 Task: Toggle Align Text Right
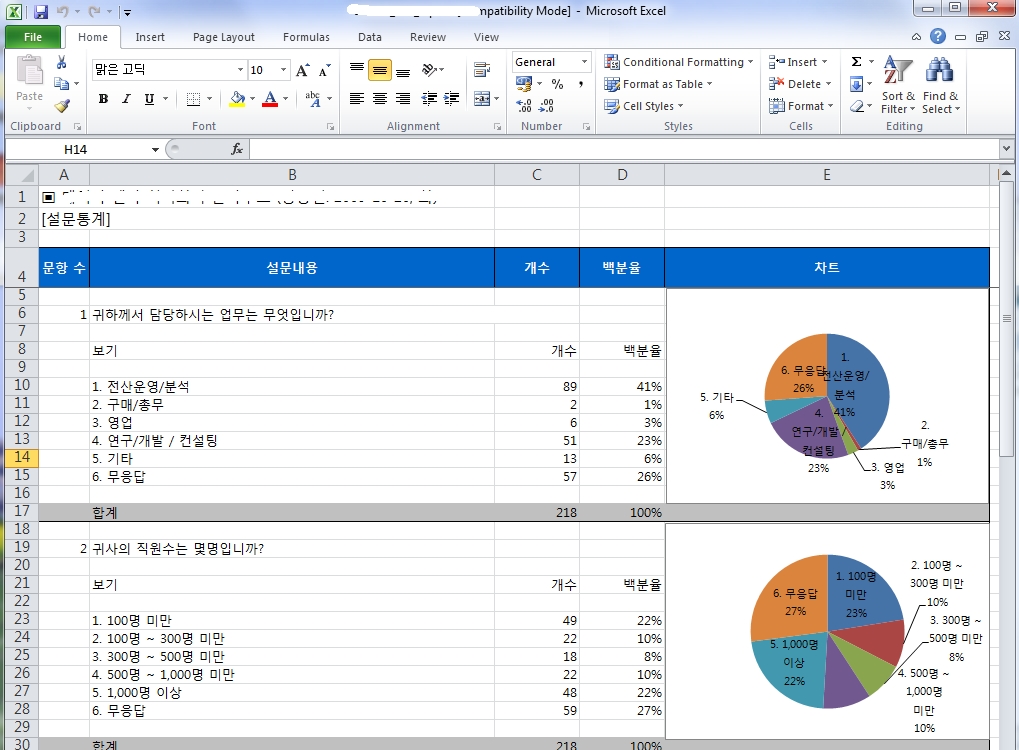pos(403,99)
